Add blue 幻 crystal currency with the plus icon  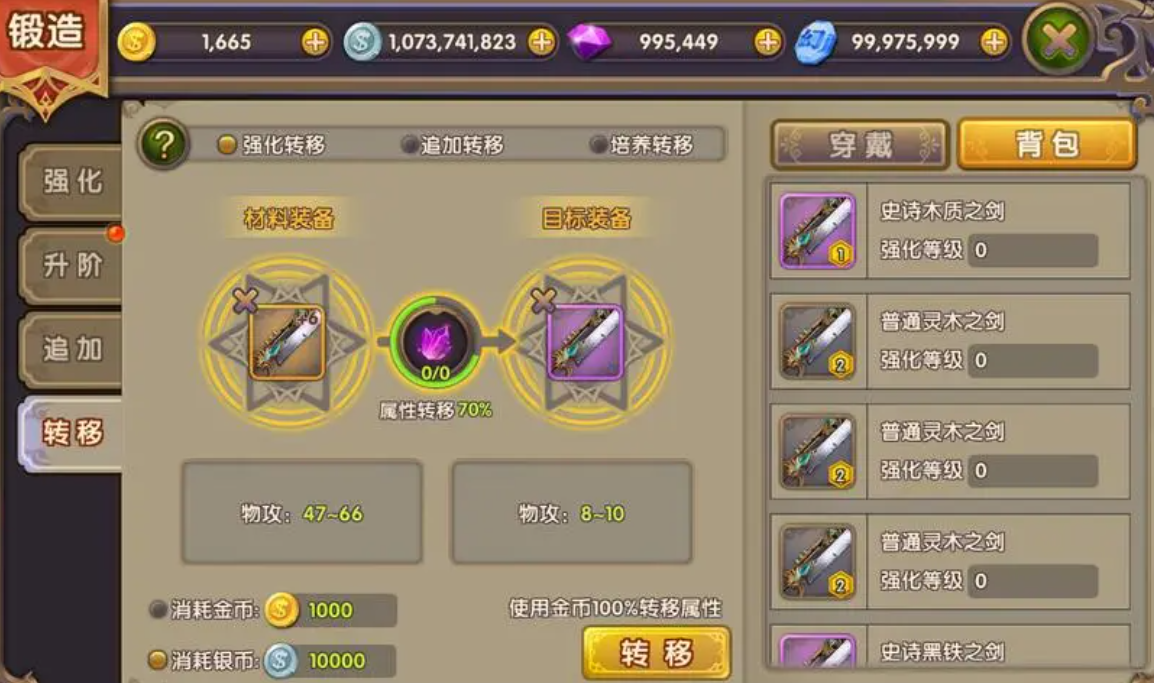coord(994,42)
